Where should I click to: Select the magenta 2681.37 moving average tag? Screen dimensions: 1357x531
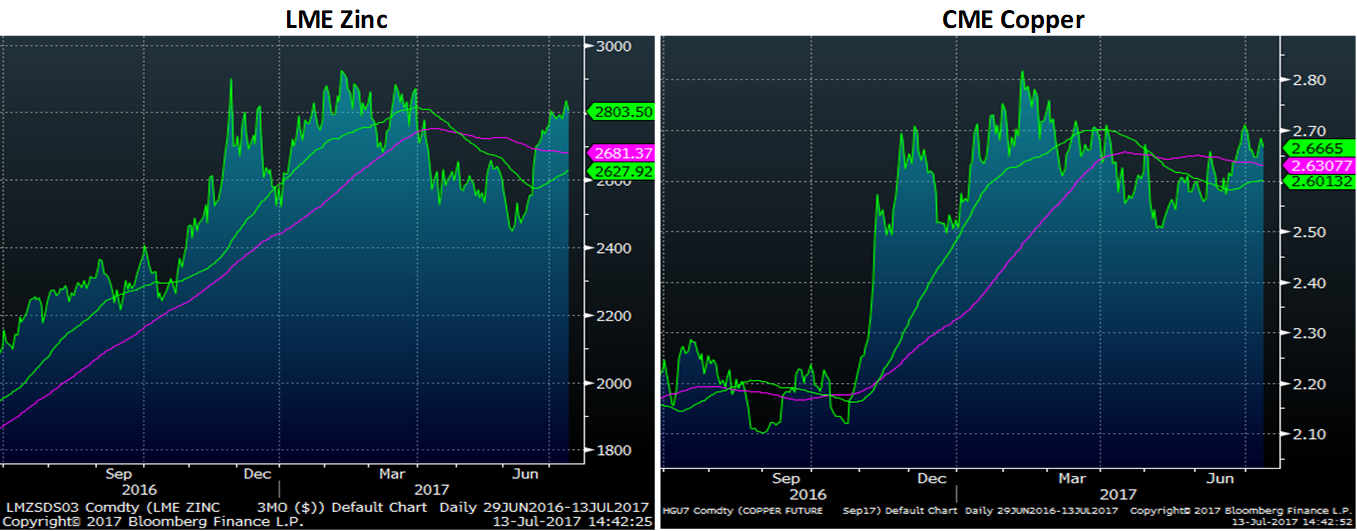622,153
